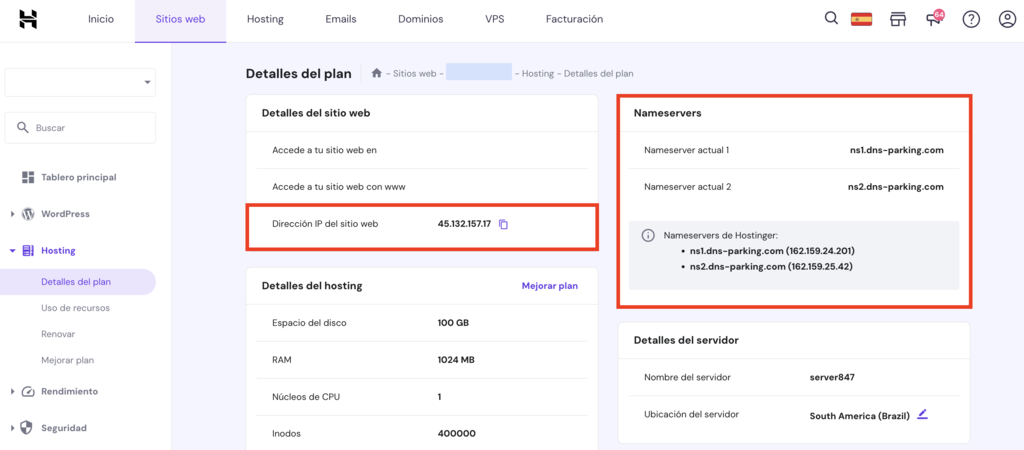Screen dimensions: 1024x450
Task: Open Uso de recursos in sidebar
Action: click(x=75, y=308)
